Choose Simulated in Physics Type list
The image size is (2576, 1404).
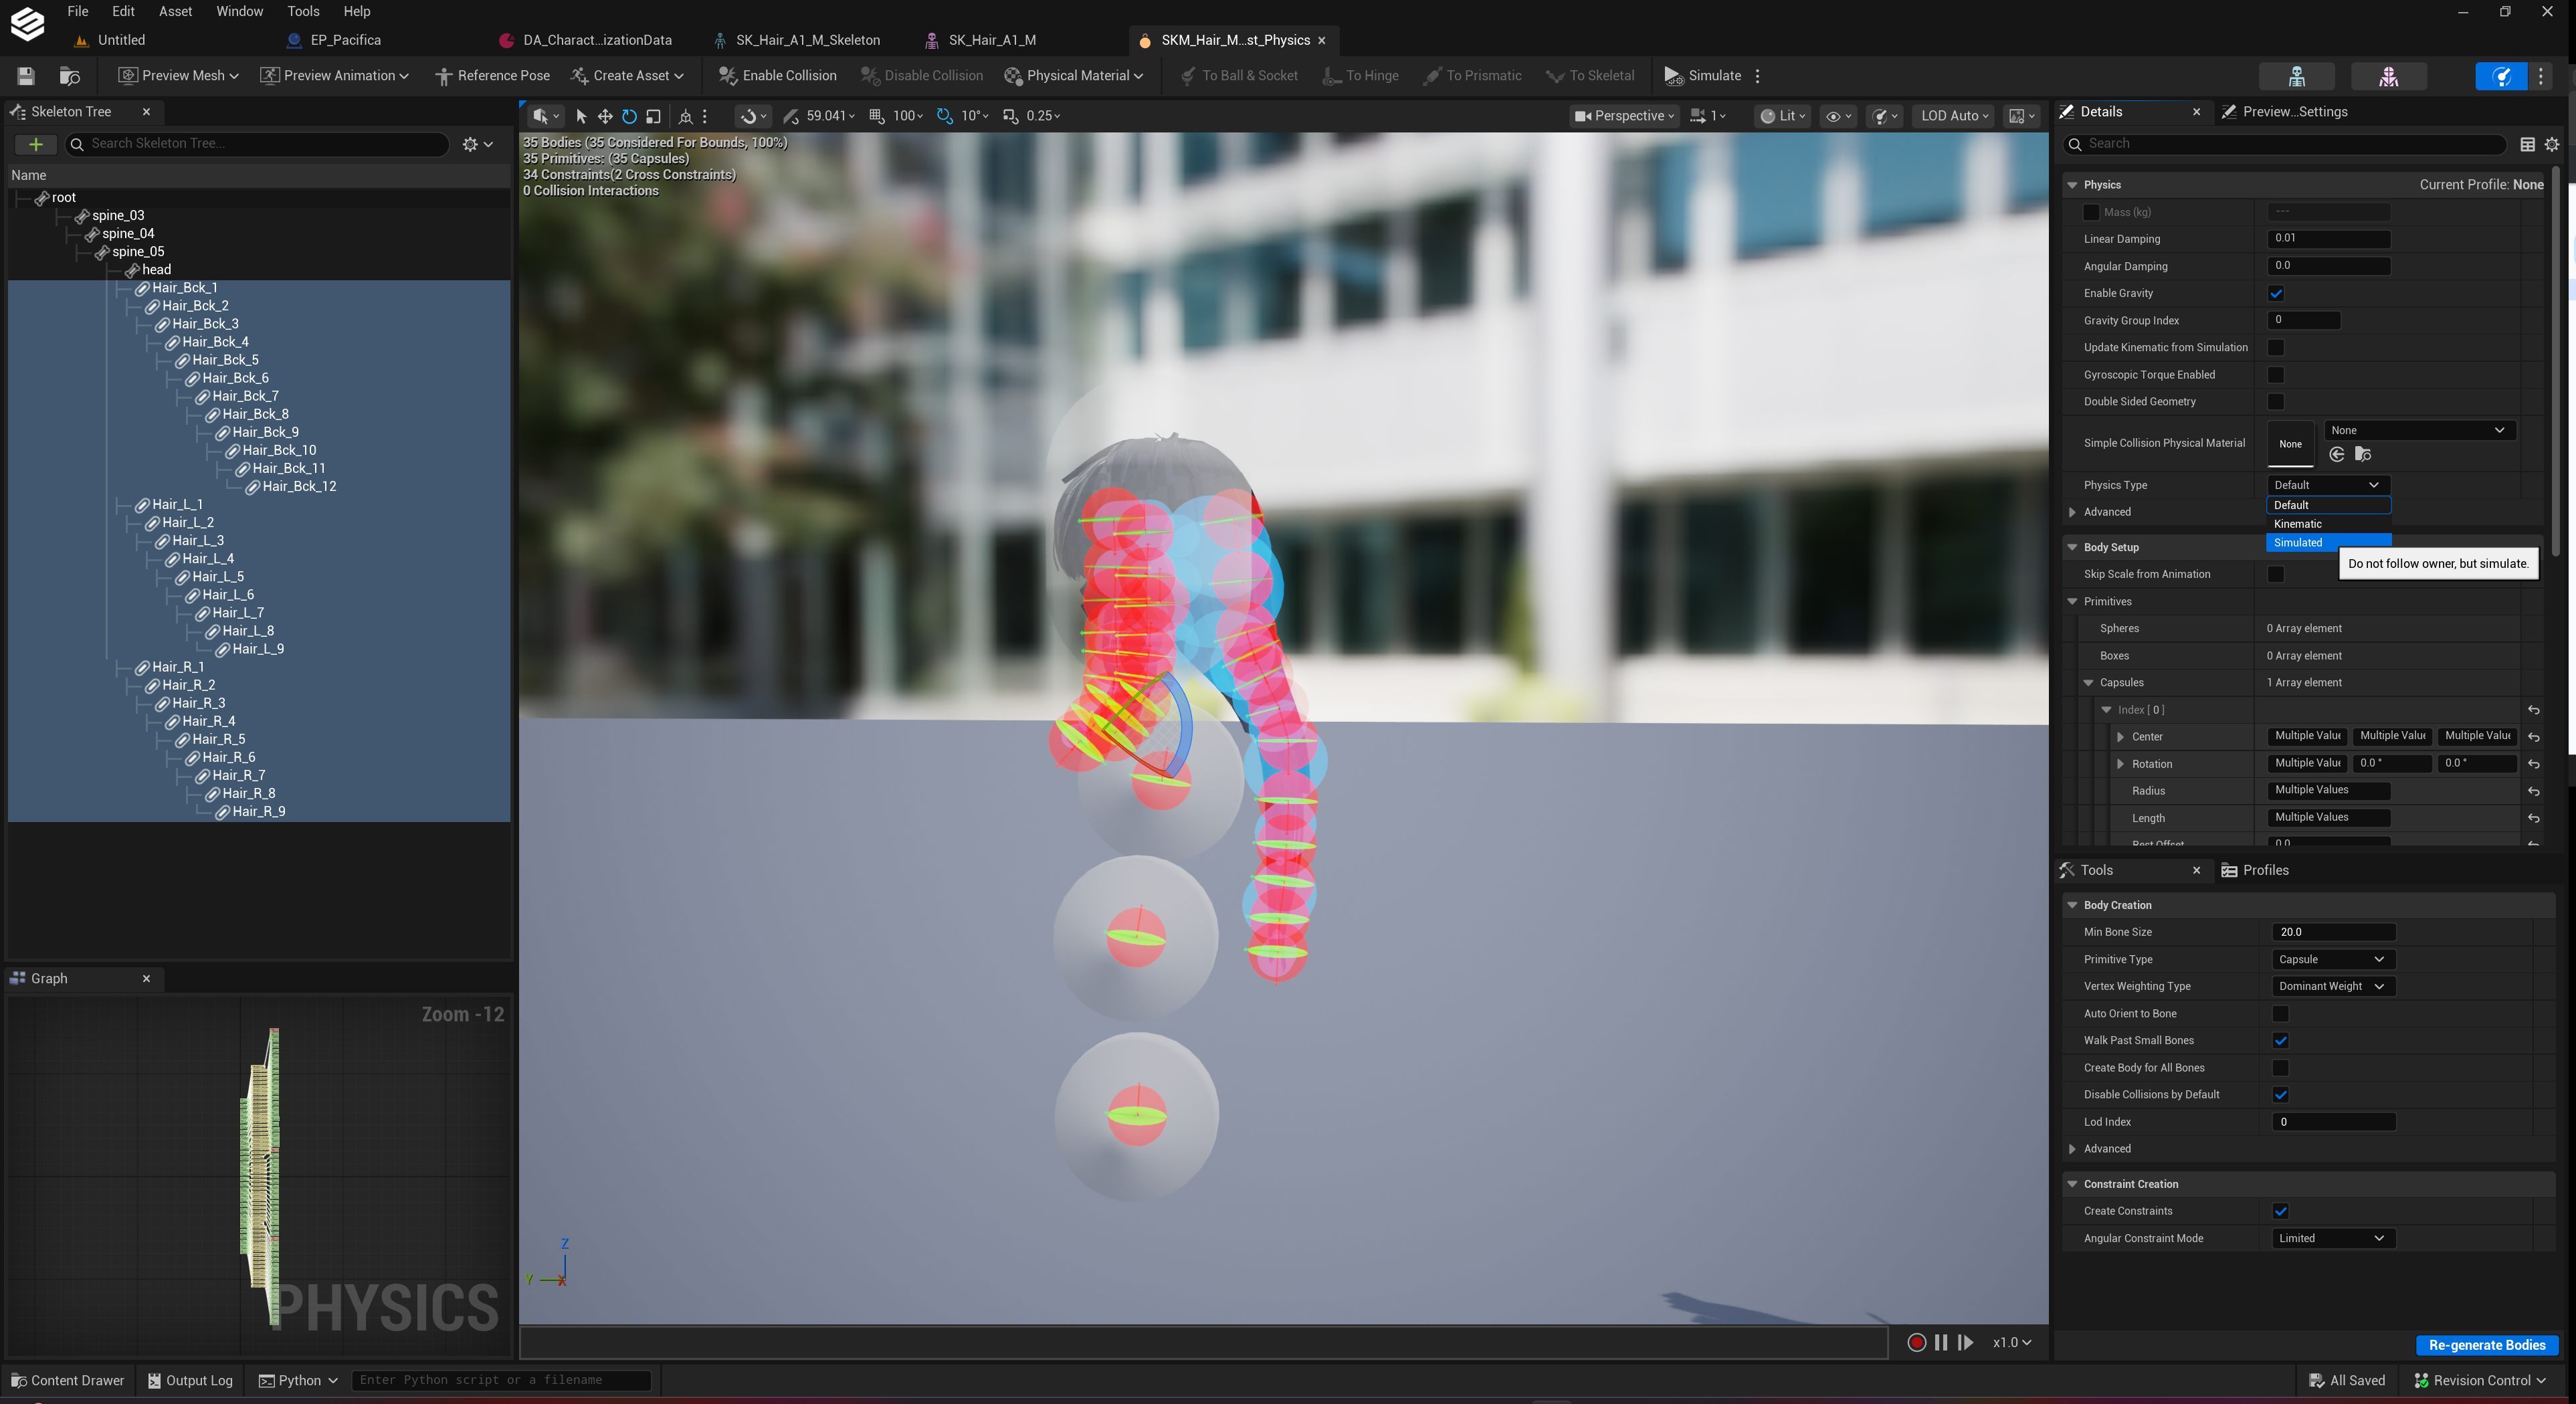coord(2328,543)
